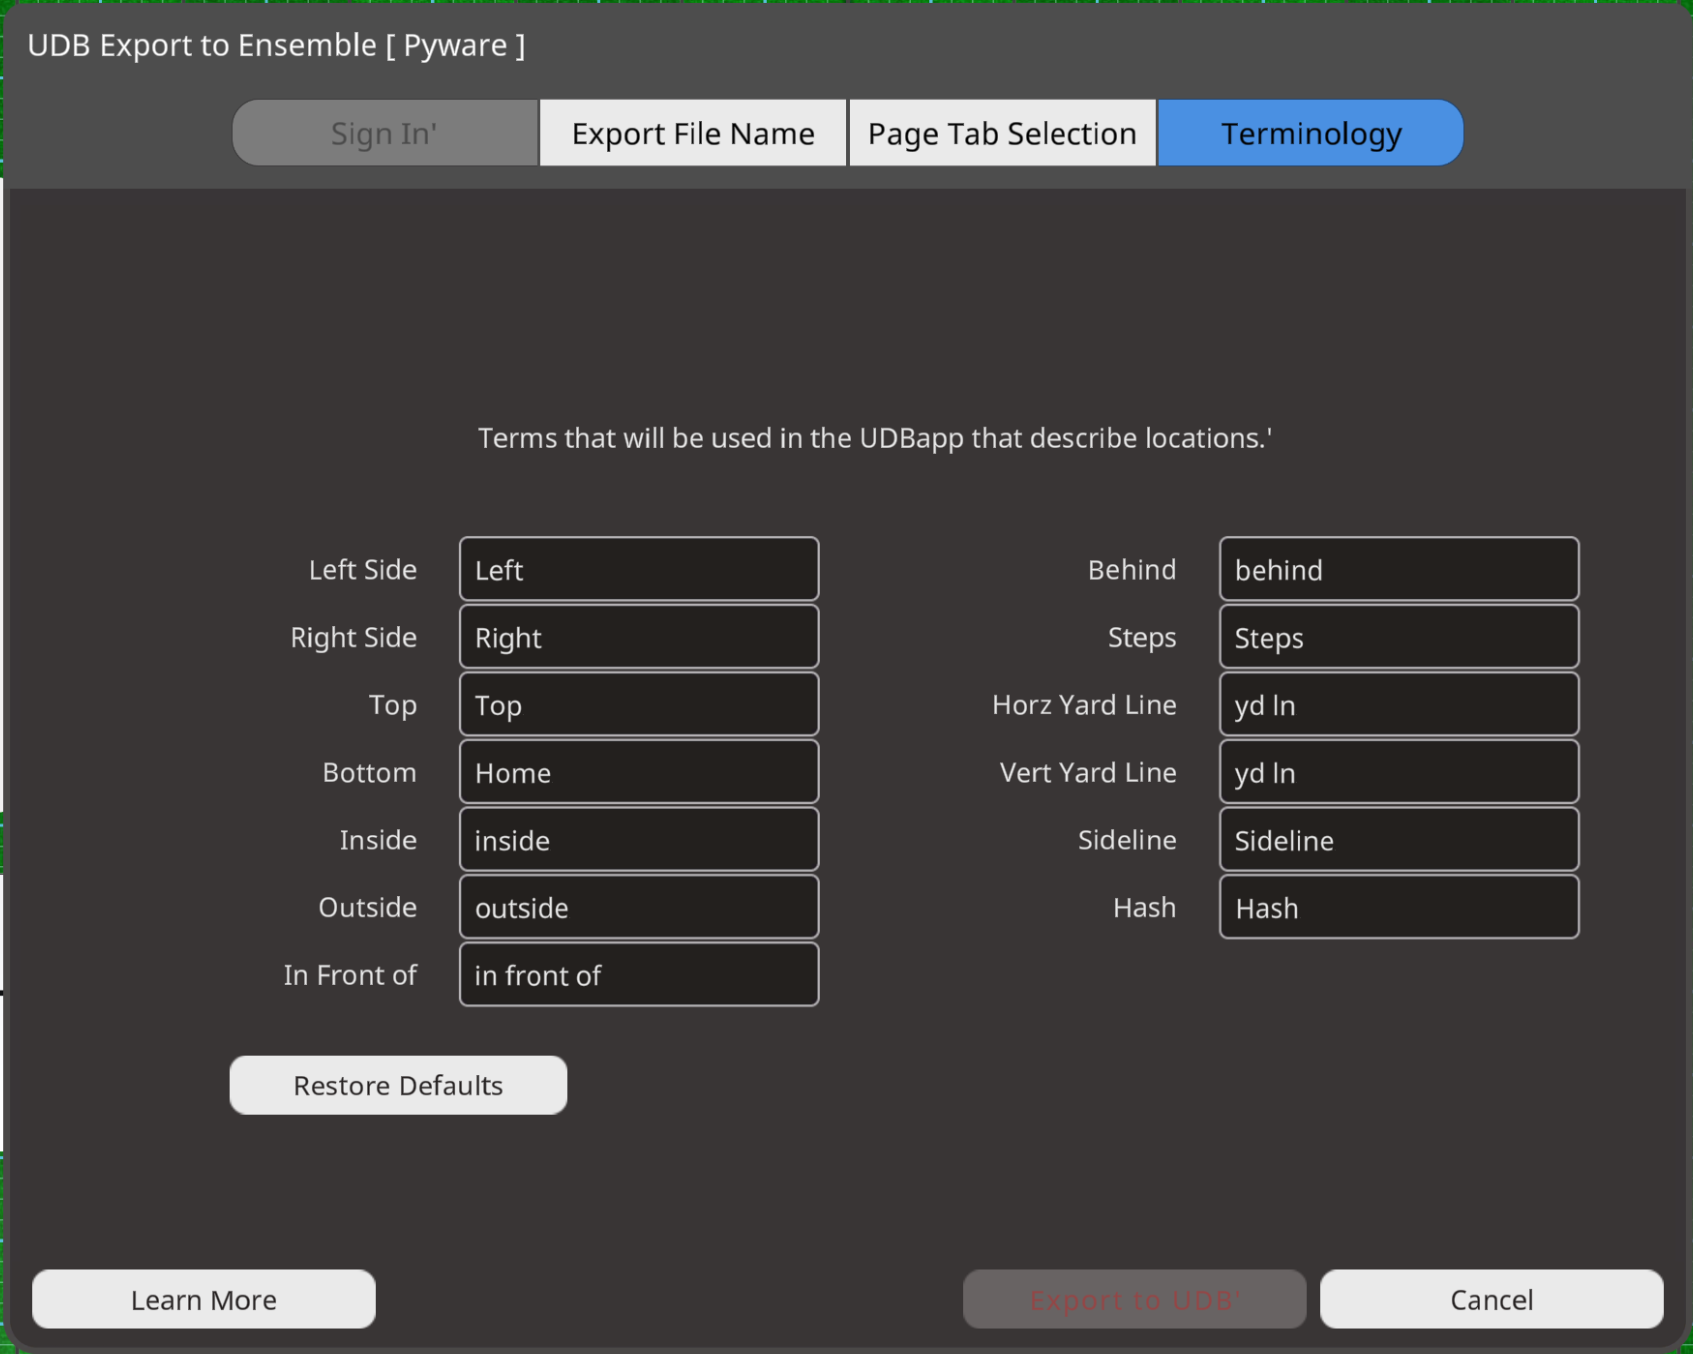
Task: Edit the Left Side term field
Action: tap(639, 569)
